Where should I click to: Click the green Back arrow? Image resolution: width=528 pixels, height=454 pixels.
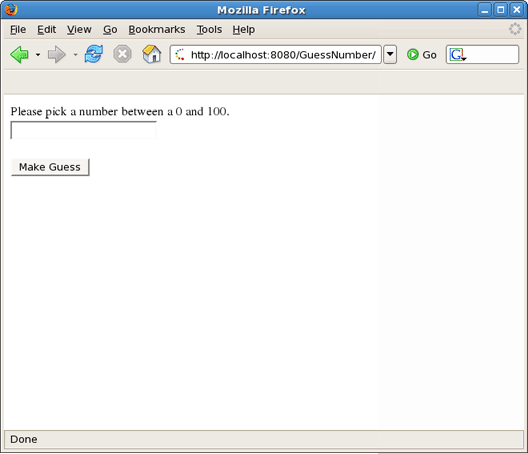[x=20, y=55]
